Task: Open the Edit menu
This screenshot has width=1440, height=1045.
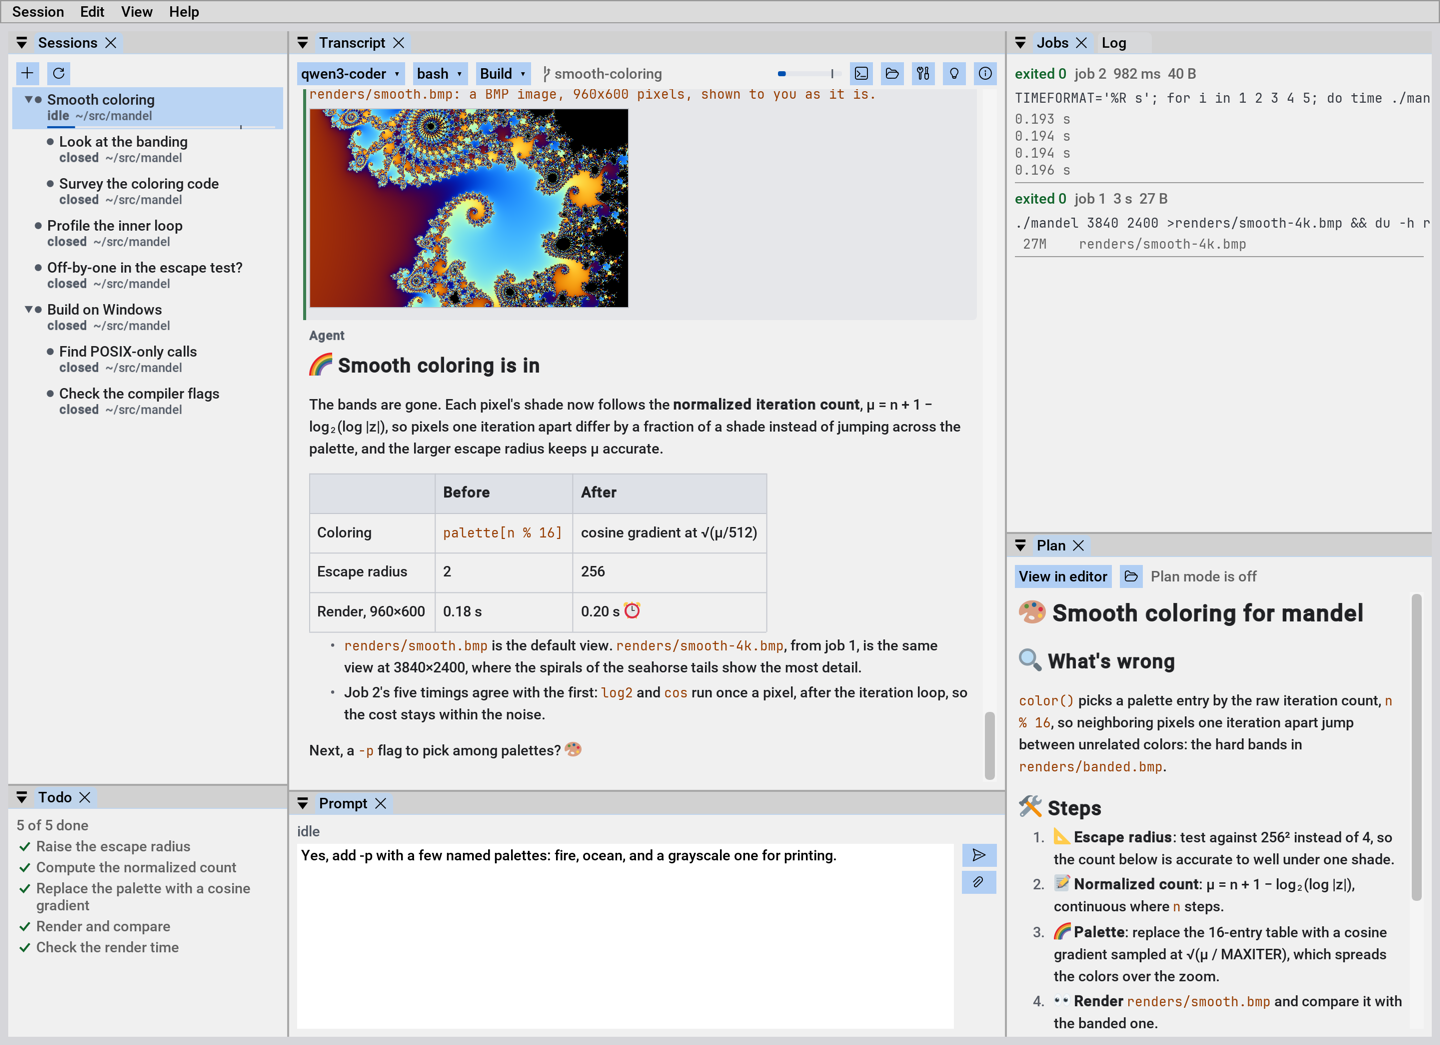Action: [x=92, y=12]
